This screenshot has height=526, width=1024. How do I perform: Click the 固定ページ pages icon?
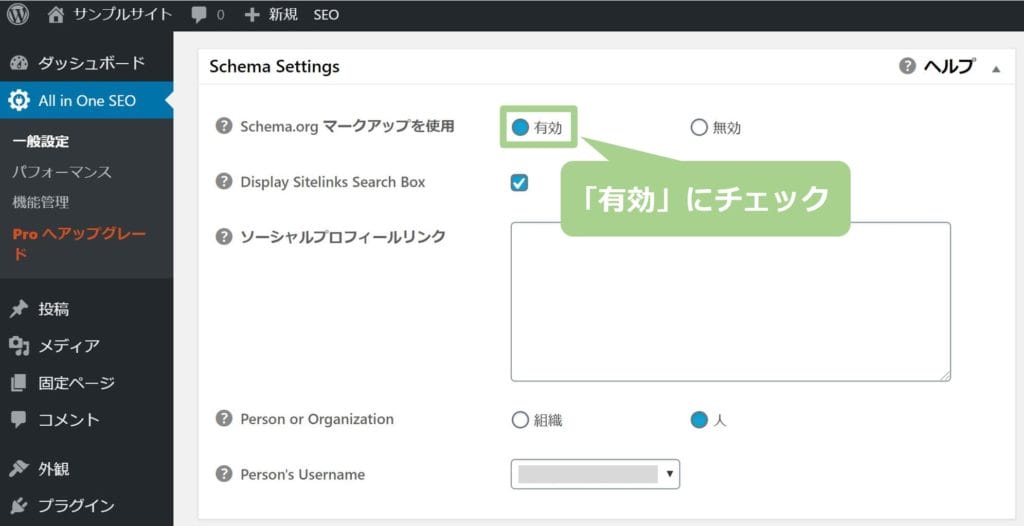click(x=19, y=383)
